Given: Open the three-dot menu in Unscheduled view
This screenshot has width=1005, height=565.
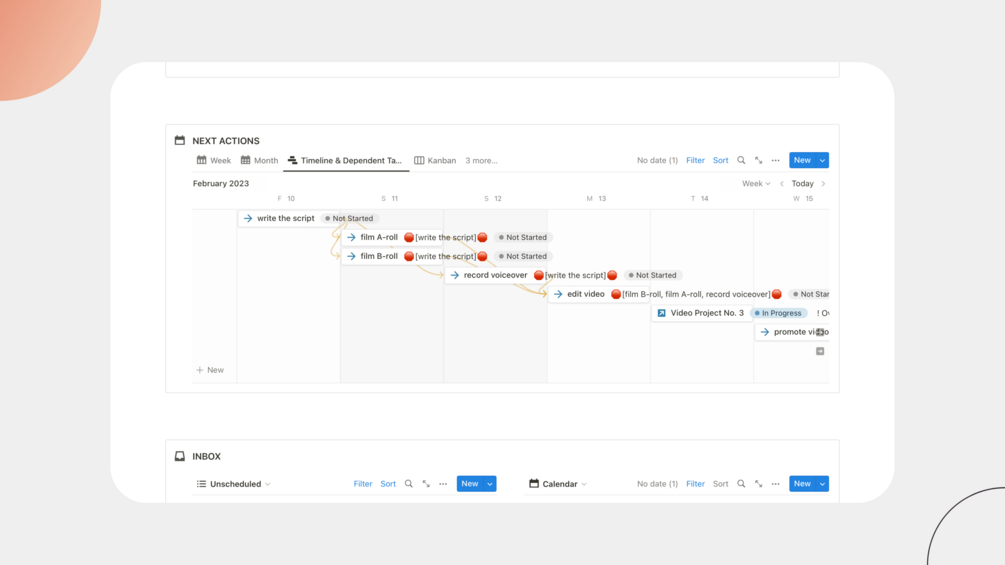Looking at the screenshot, I should coord(443,484).
